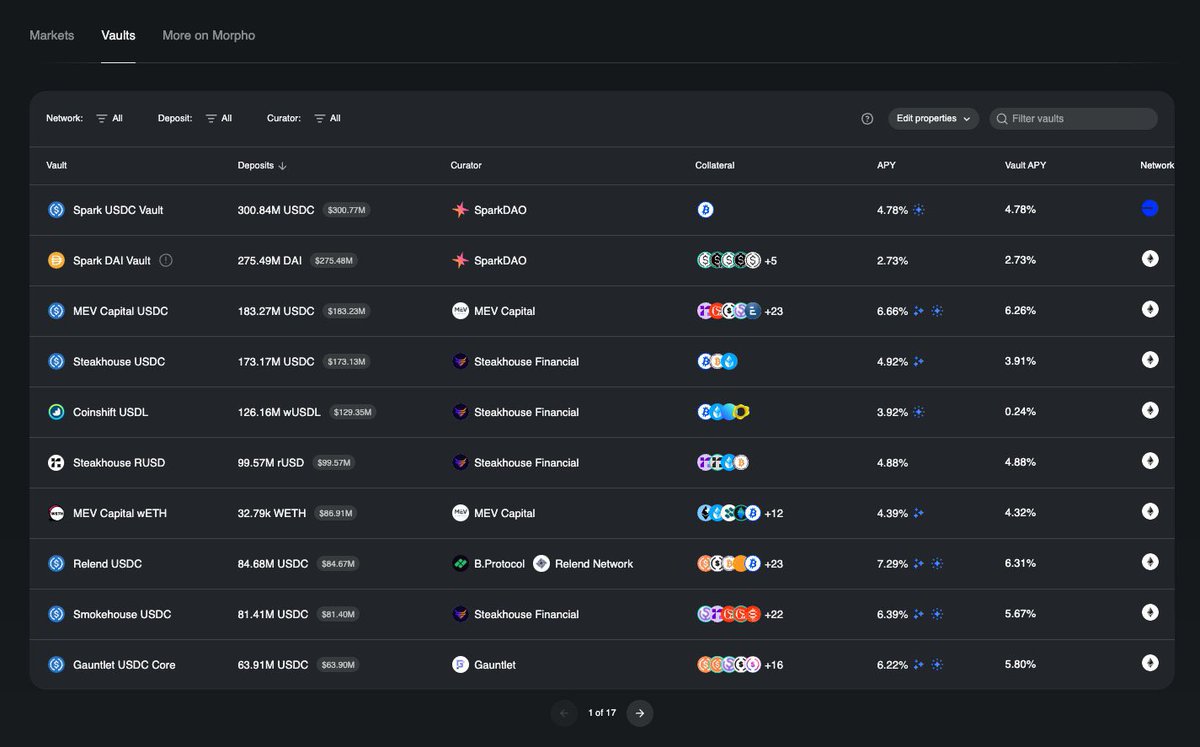Screen dimensions: 1200x747
Task: Click the Spark DAI Vault token icon
Action: click(x=56, y=260)
